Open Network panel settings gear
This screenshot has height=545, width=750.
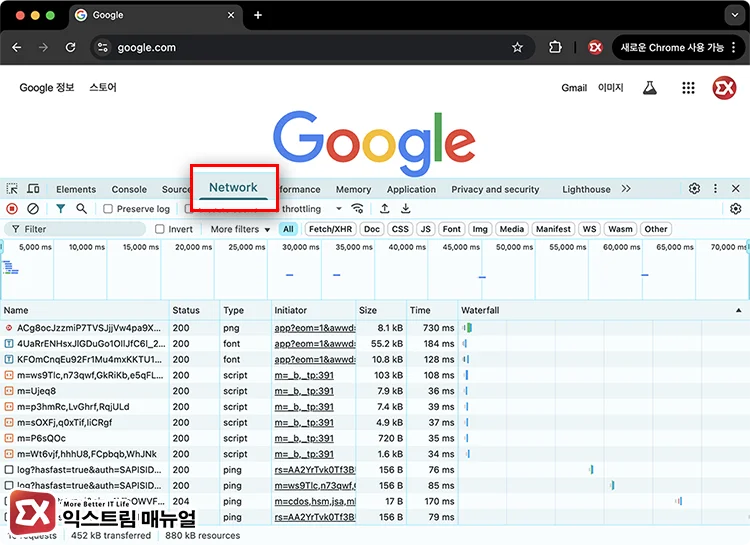click(x=736, y=209)
